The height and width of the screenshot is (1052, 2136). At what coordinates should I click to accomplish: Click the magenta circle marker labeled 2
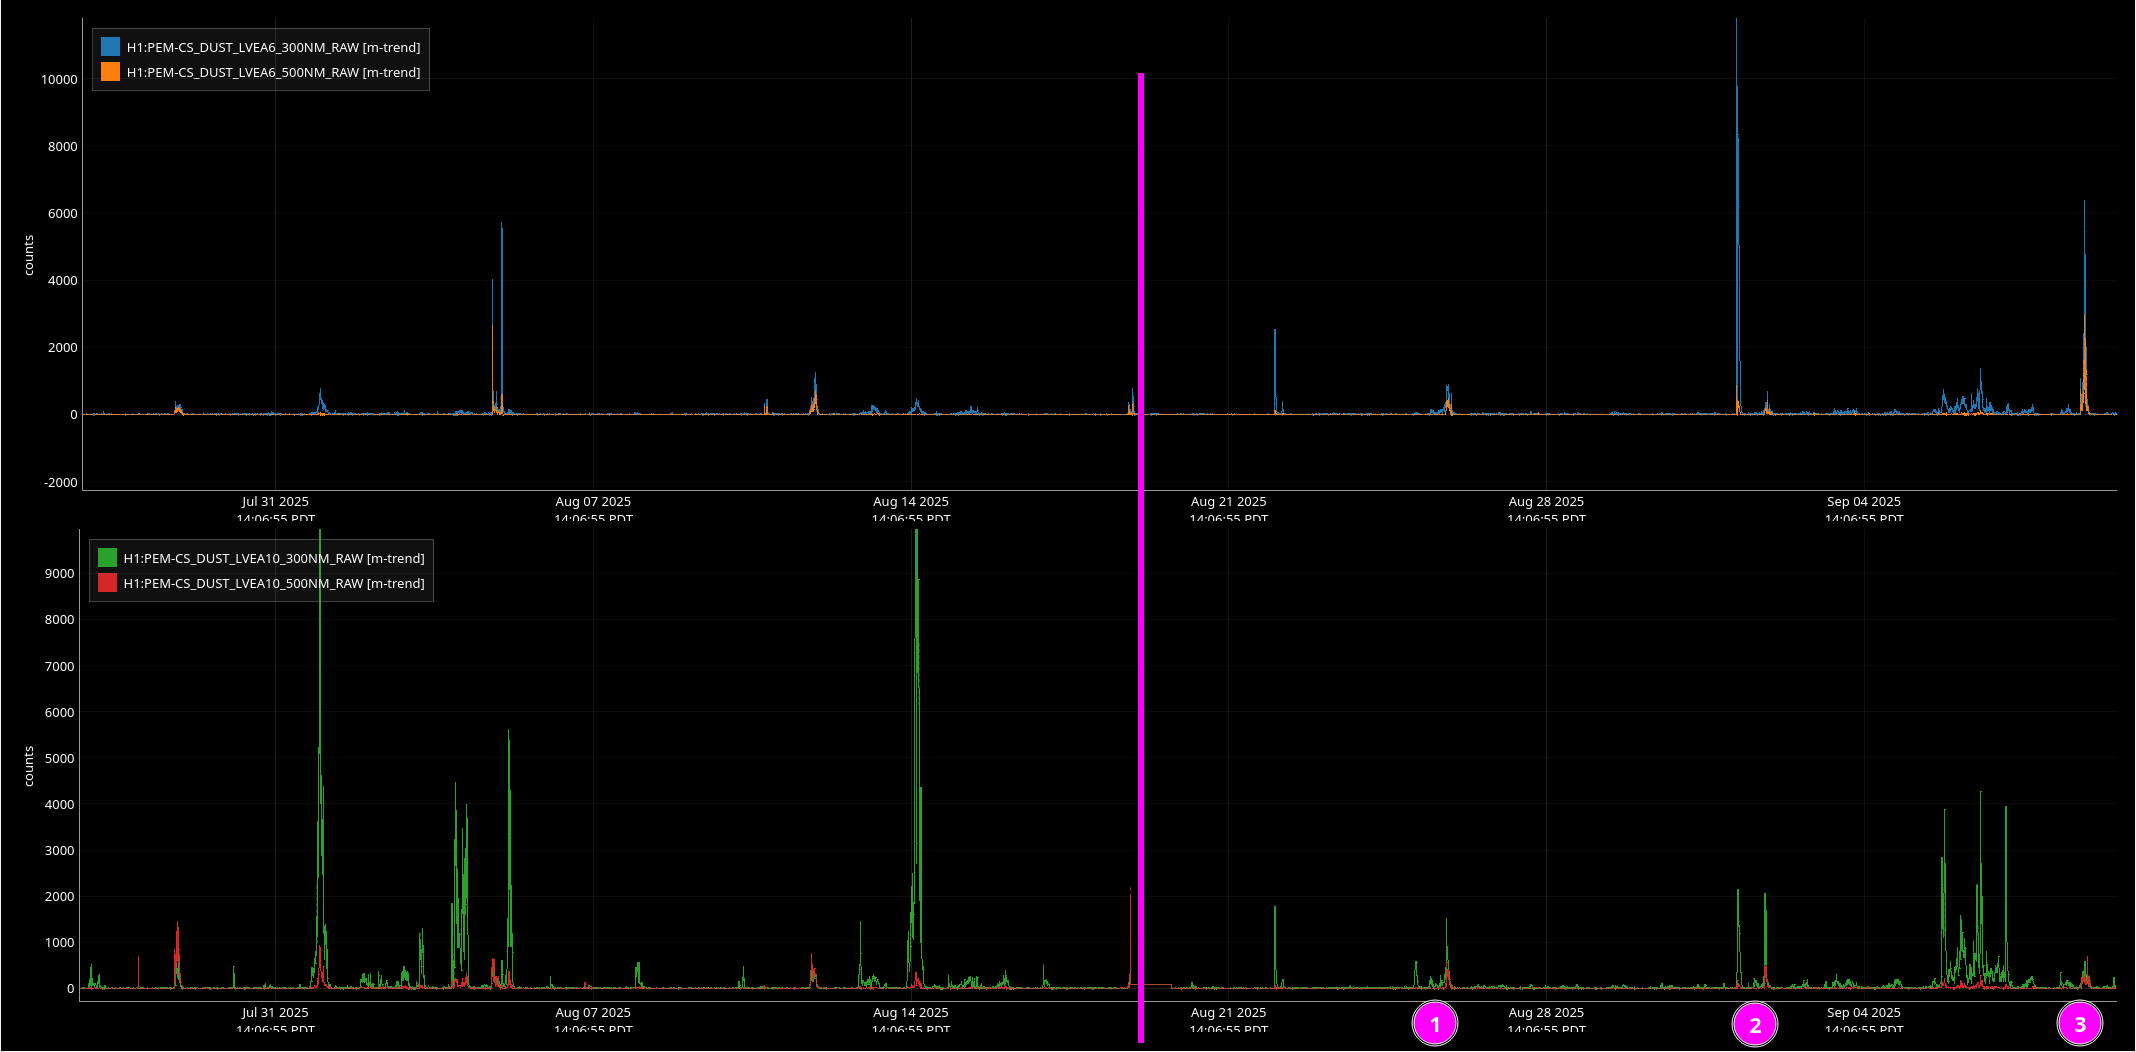coord(1754,1025)
